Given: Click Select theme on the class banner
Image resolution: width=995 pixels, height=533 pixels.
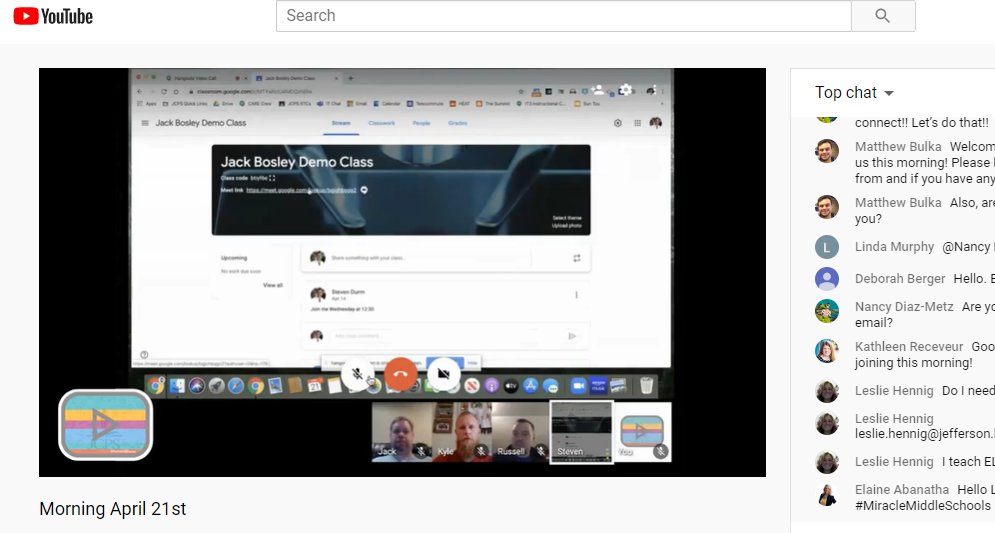Looking at the screenshot, I should click(567, 218).
